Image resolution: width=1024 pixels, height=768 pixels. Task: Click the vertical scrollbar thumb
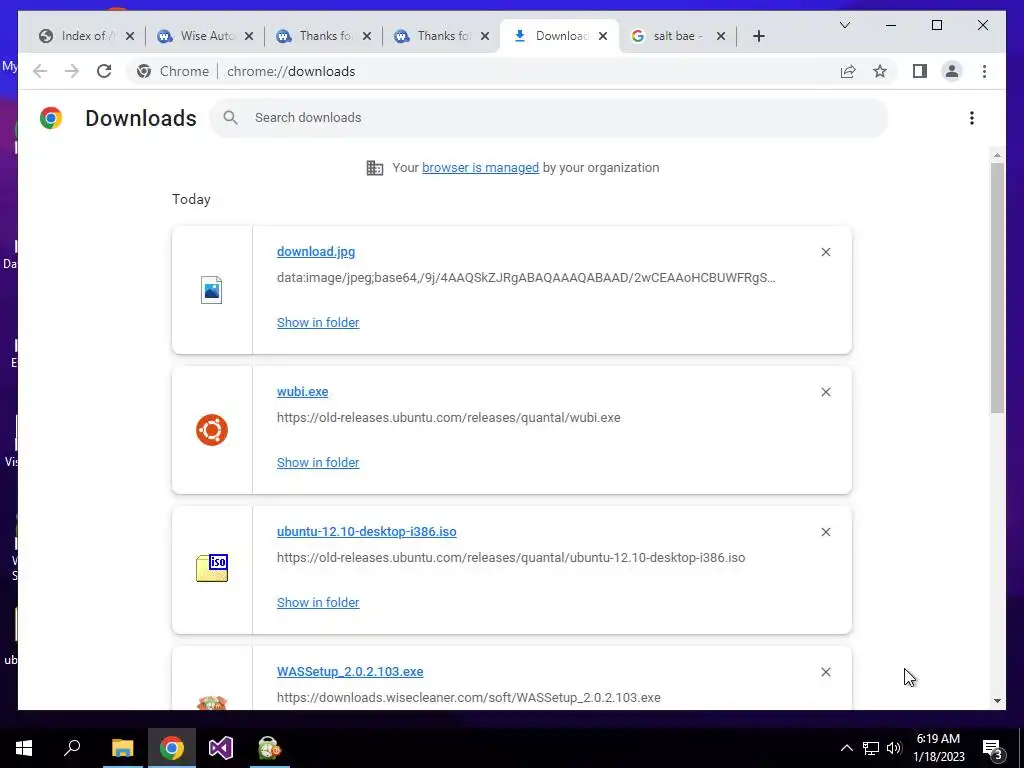[997, 287]
